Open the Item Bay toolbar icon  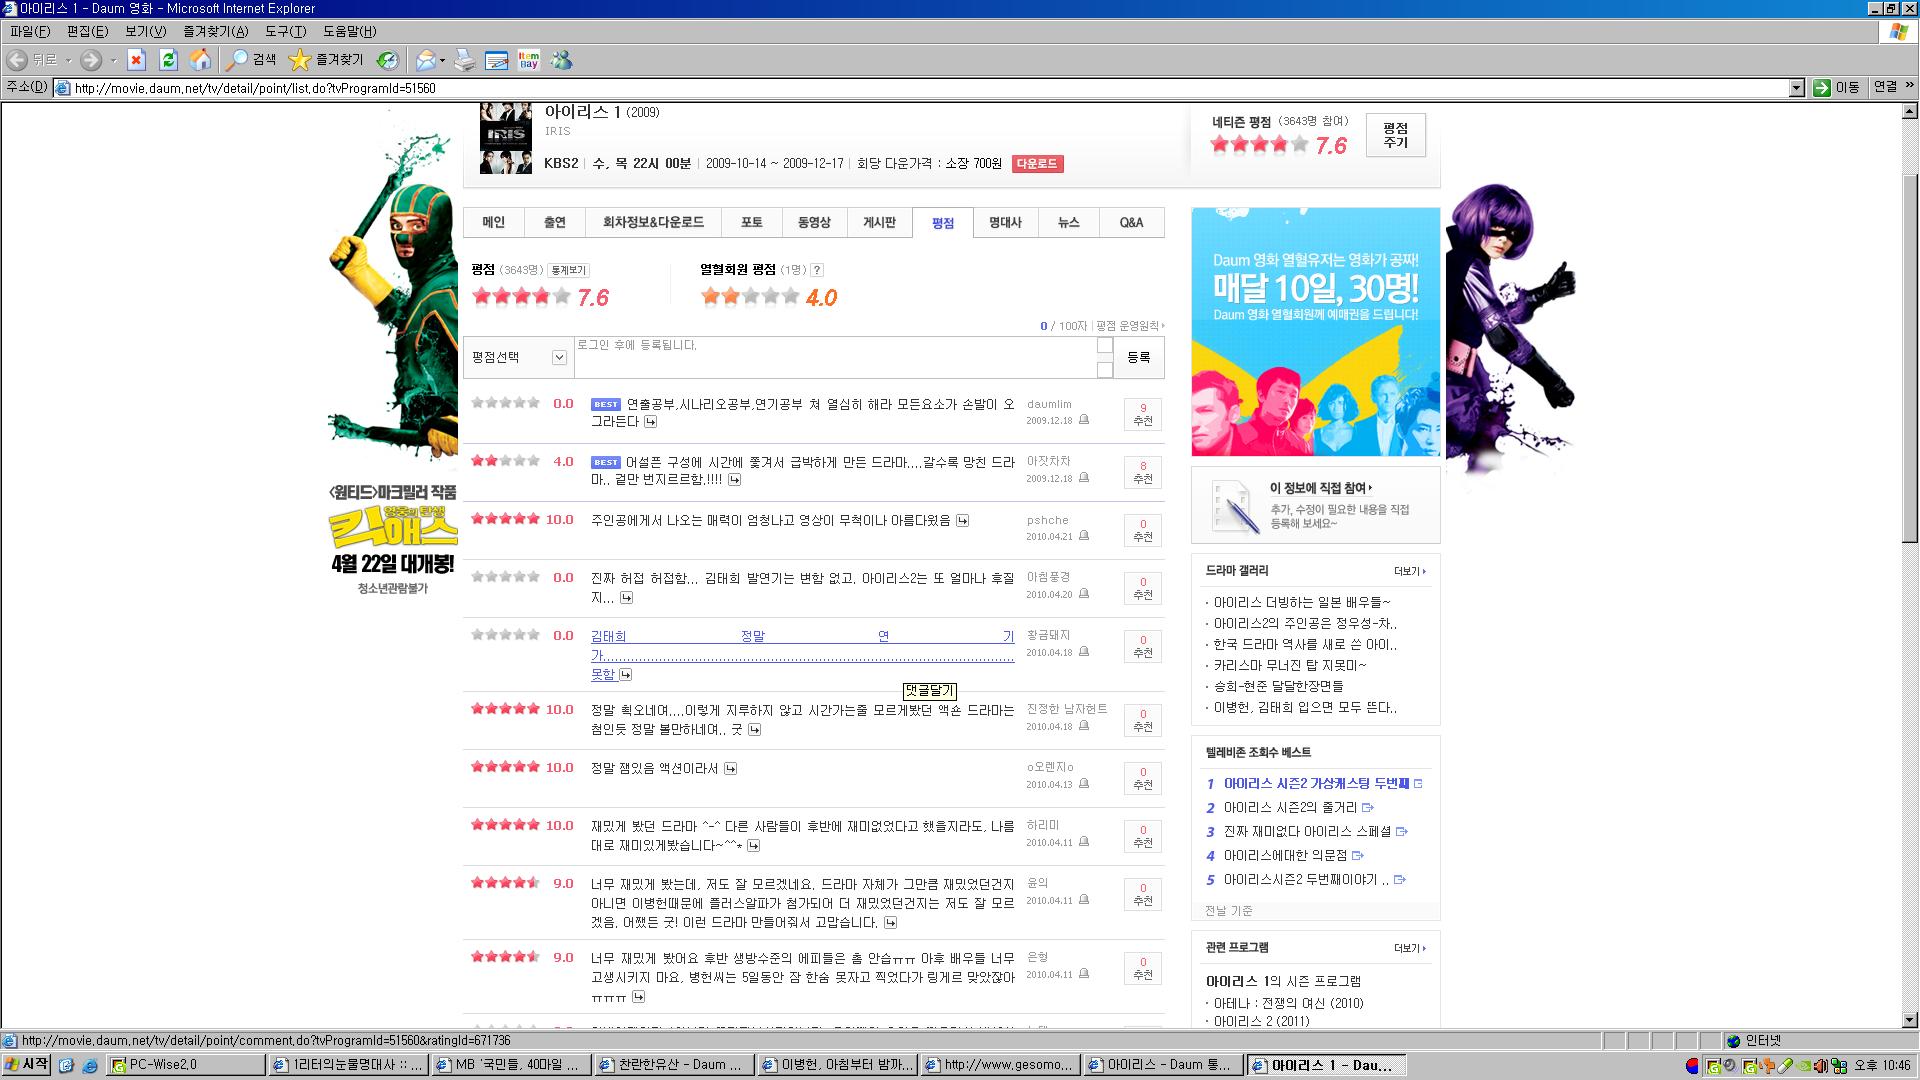tap(529, 60)
